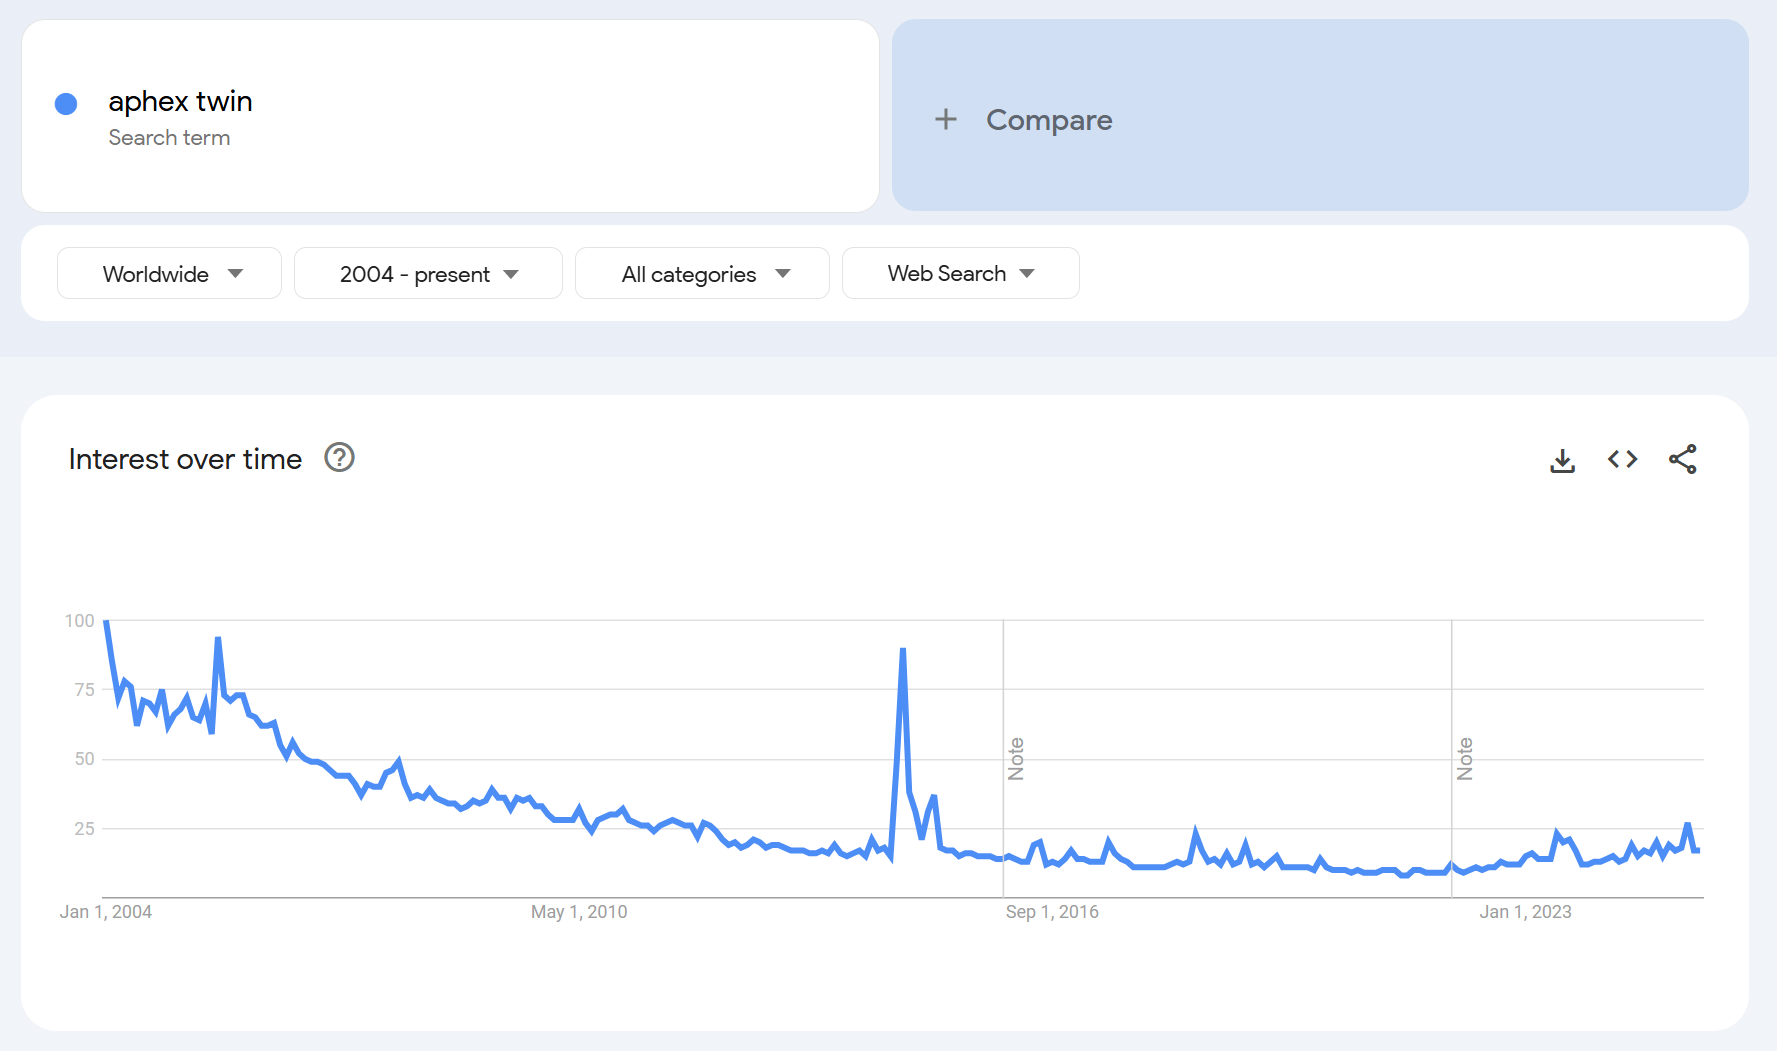Click the blue dot beside aphex twin
The image size is (1777, 1051).
pos(66,104)
